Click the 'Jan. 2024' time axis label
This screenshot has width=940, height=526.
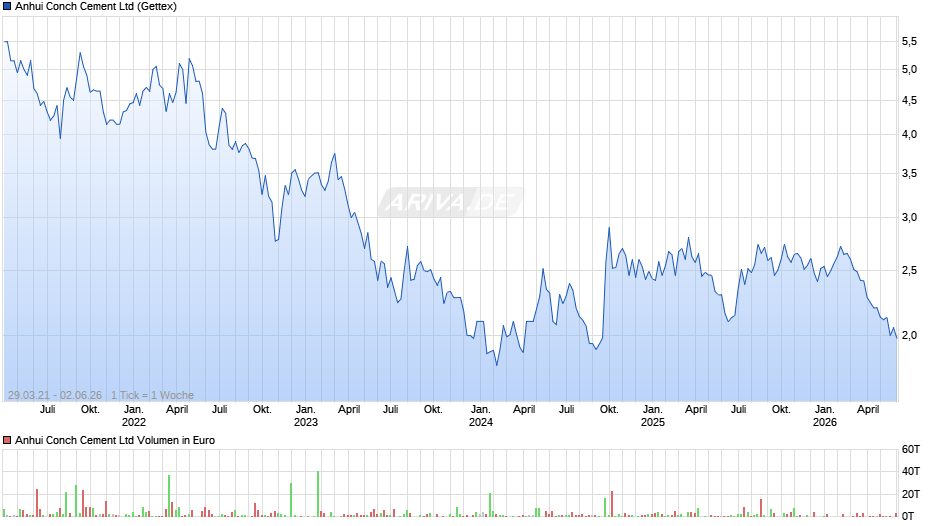481,416
